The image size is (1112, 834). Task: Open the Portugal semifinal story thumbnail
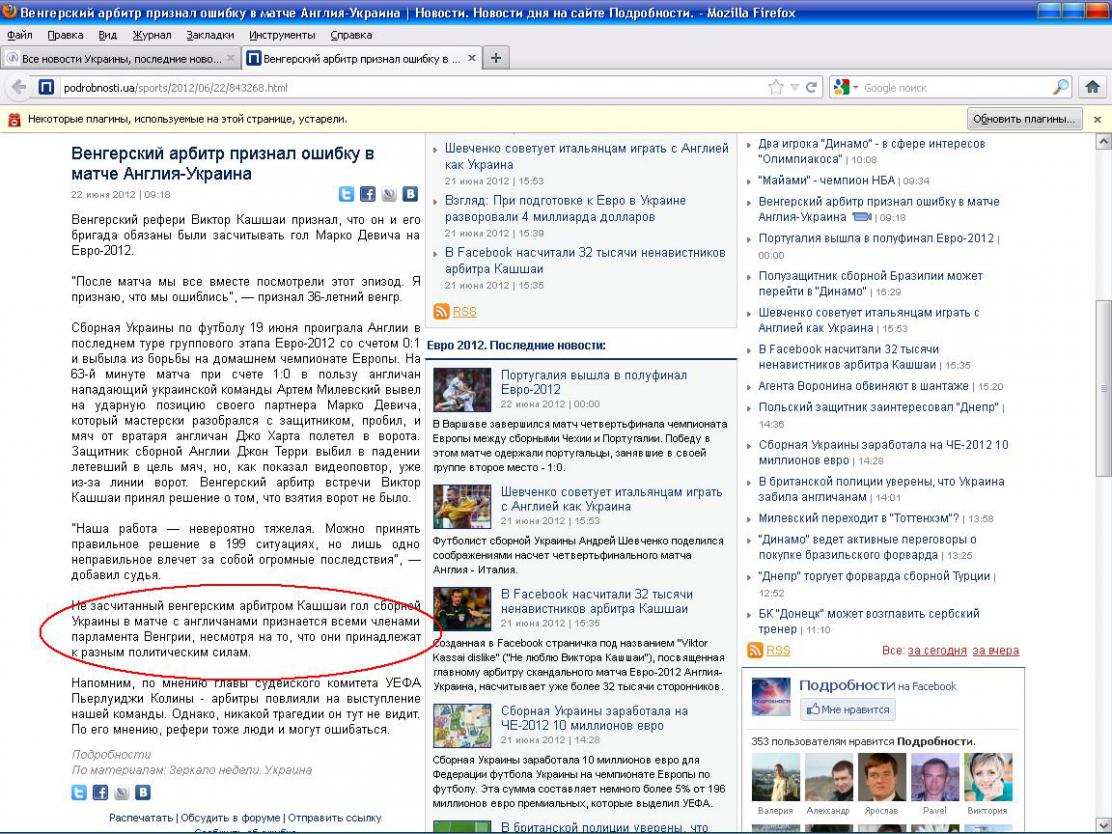coord(462,389)
